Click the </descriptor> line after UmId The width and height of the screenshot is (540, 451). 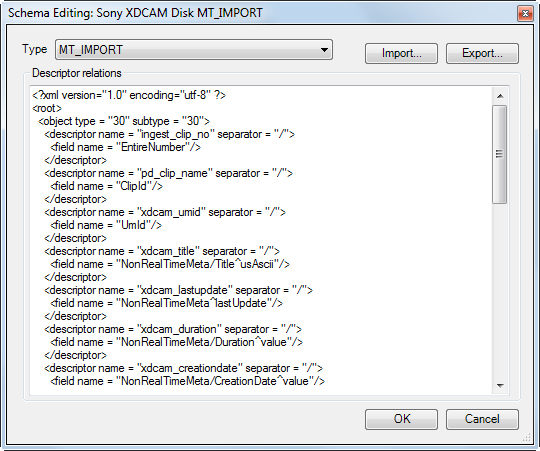(x=75, y=238)
